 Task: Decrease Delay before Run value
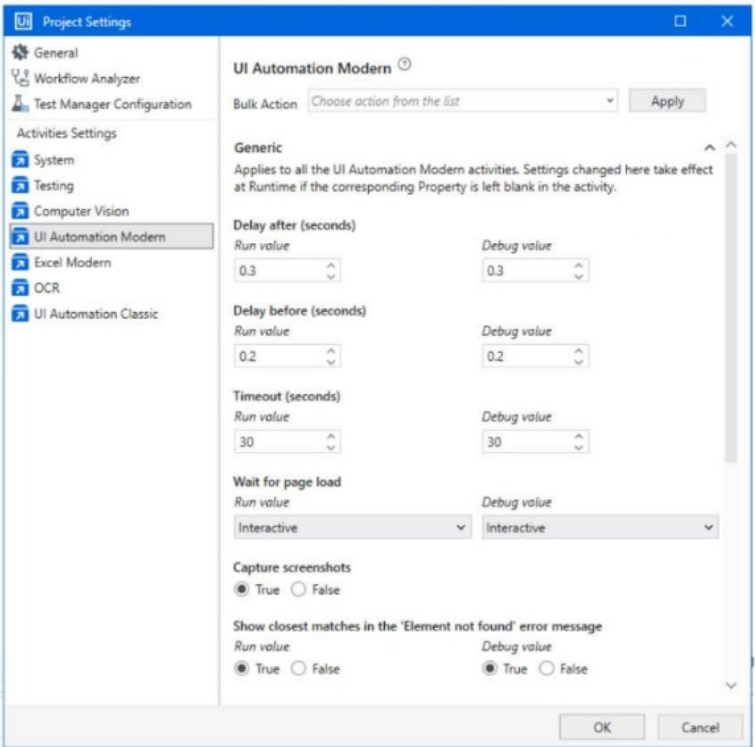(331, 362)
